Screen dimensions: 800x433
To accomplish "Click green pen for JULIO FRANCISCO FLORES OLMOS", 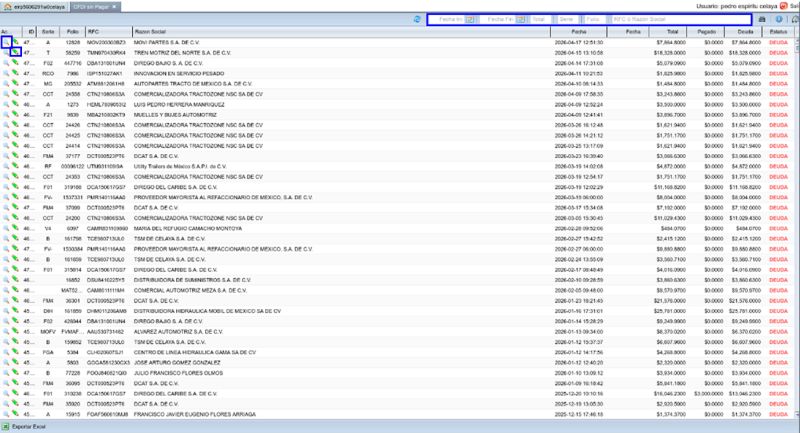I will [x=15, y=373].
